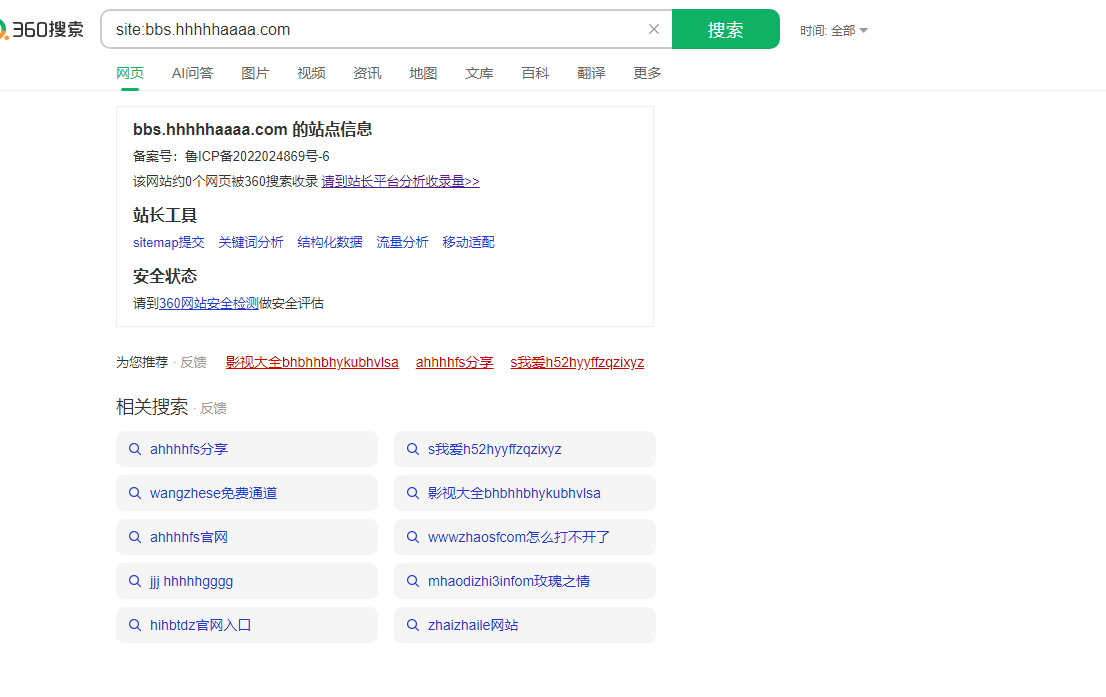1106x697 pixels.
Task: Clear the search box with the X icon
Action: click(654, 29)
